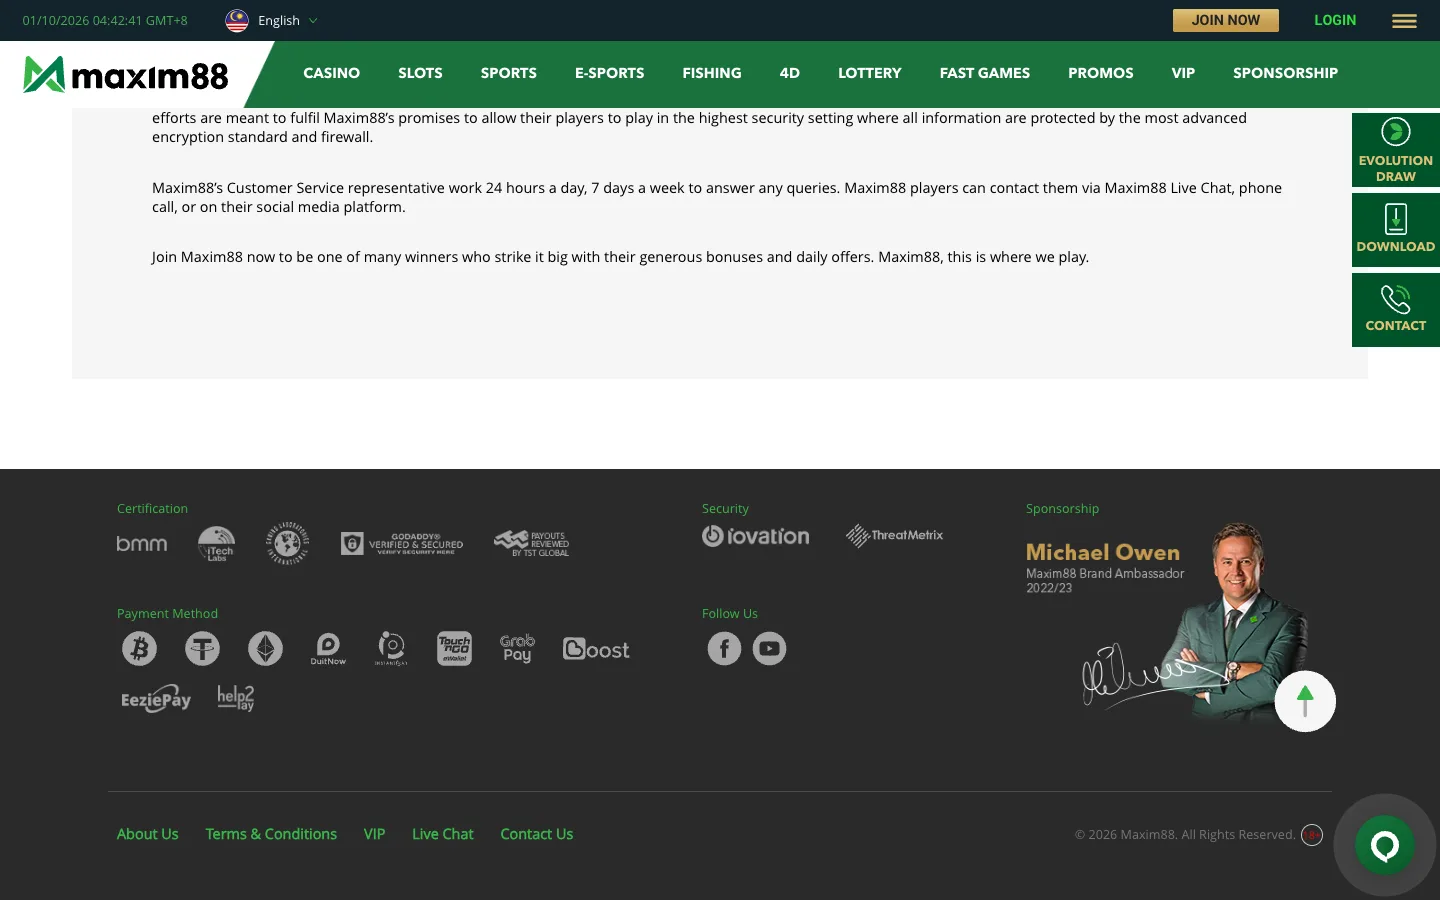The height and width of the screenshot is (900, 1440).
Task: Click the Login button
Action: (1335, 20)
